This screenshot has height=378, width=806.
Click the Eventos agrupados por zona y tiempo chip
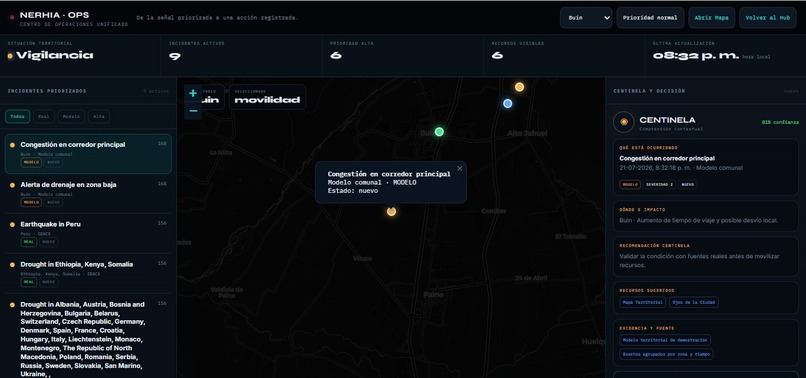[x=666, y=354]
